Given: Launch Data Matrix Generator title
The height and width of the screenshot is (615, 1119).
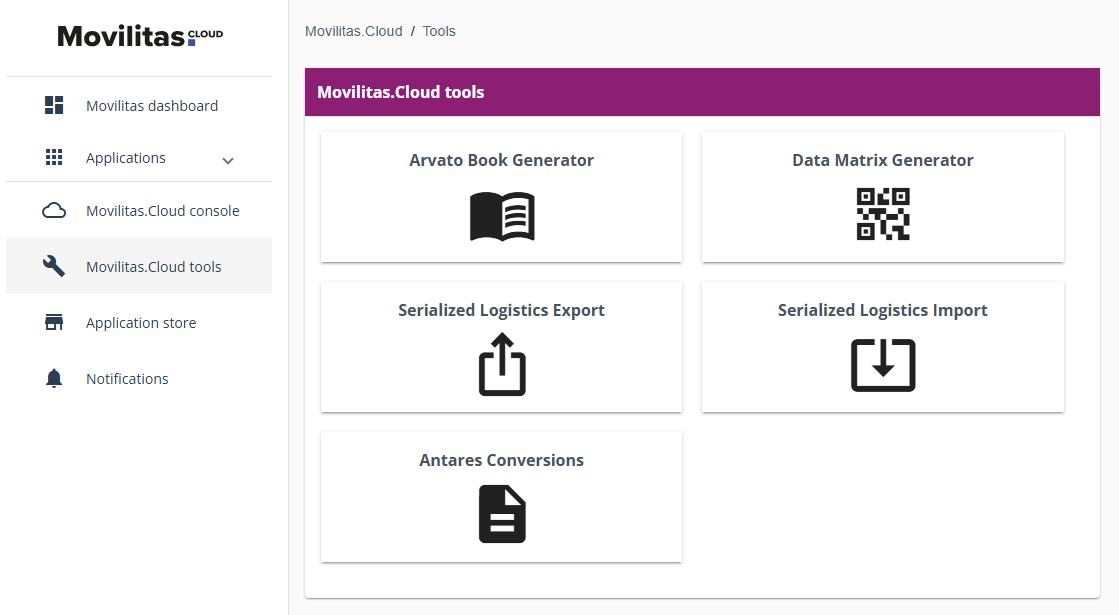Looking at the screenshot, I should click(883, 160).
